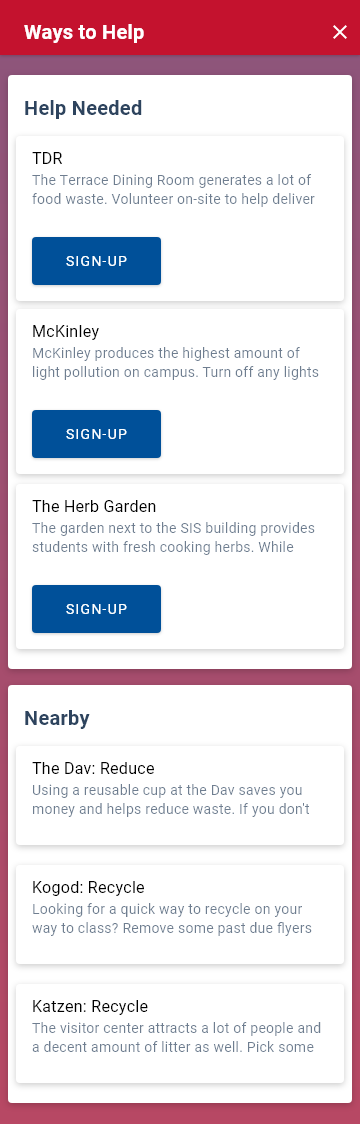Screen dimensions: 360x1124
Task: Open the Katzen visitor center litter description
Action: tap(176, 1038)
